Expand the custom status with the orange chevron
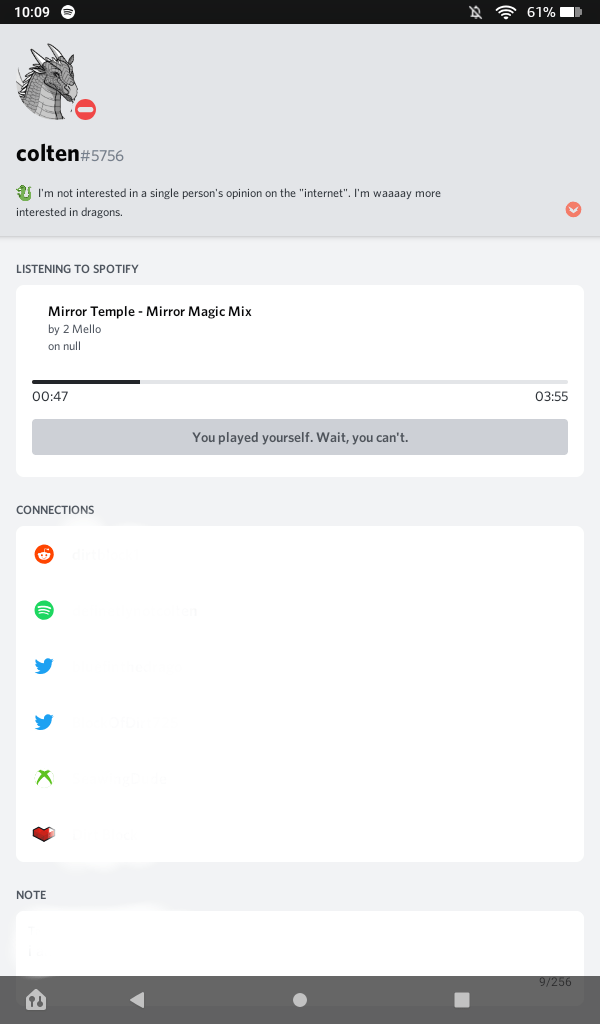600x1024 pixels. tap(573, 209)
